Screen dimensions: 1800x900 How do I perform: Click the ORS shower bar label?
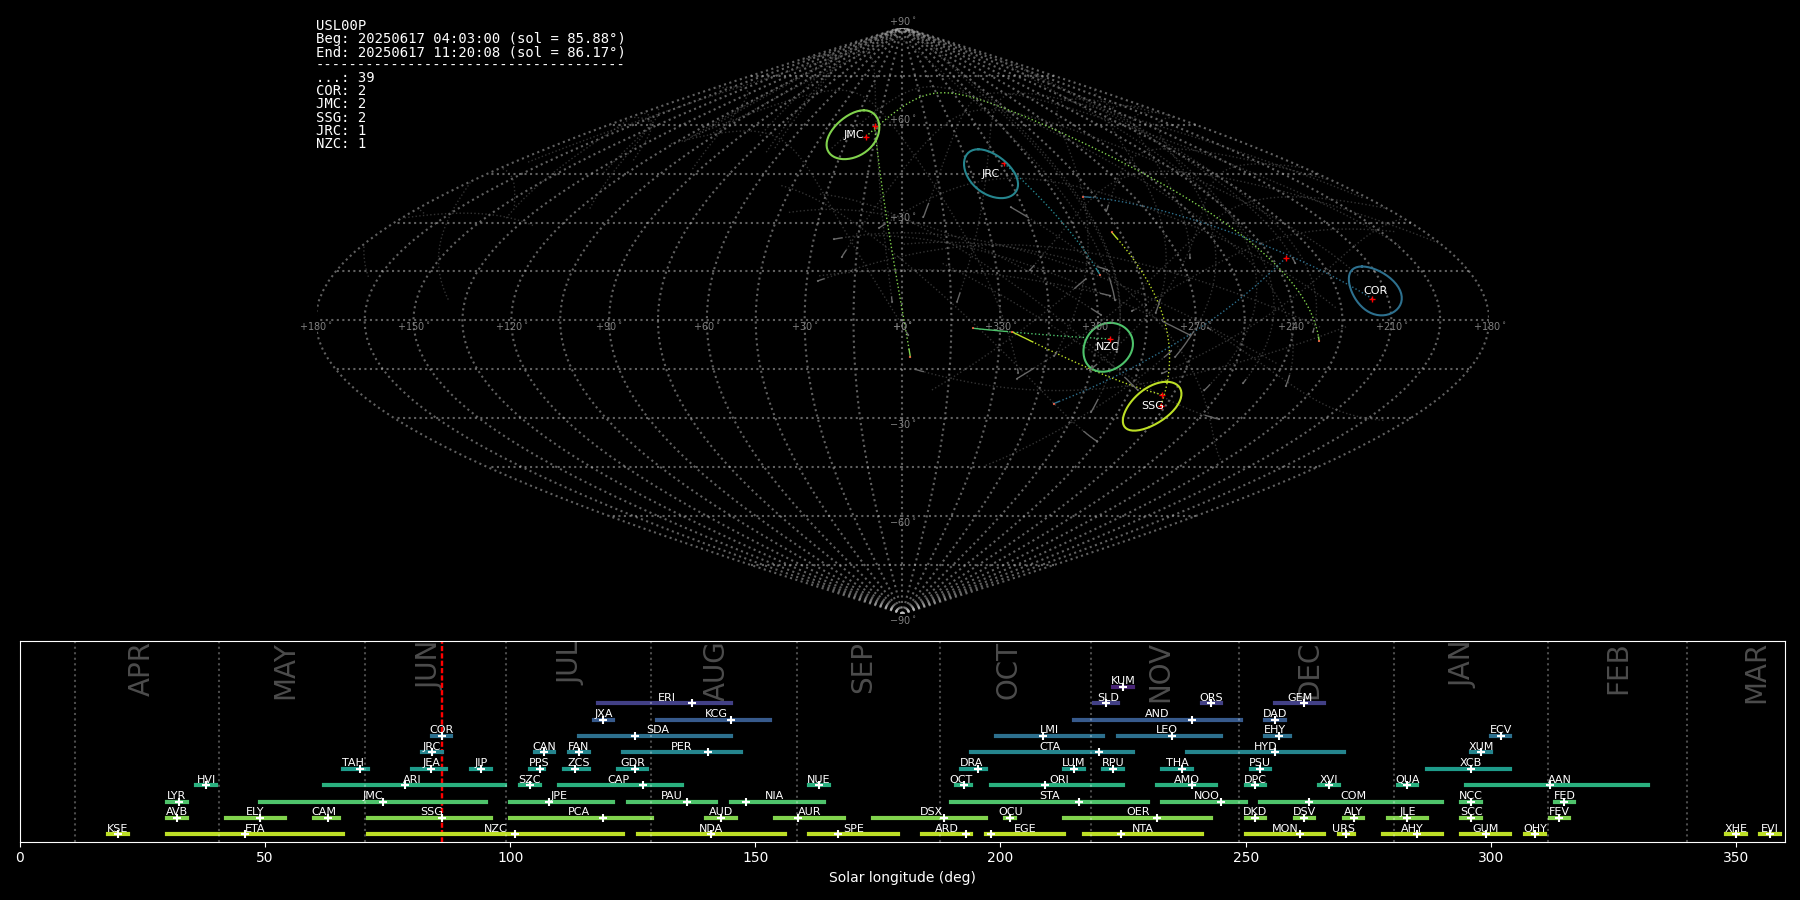tap(1211, 698)
